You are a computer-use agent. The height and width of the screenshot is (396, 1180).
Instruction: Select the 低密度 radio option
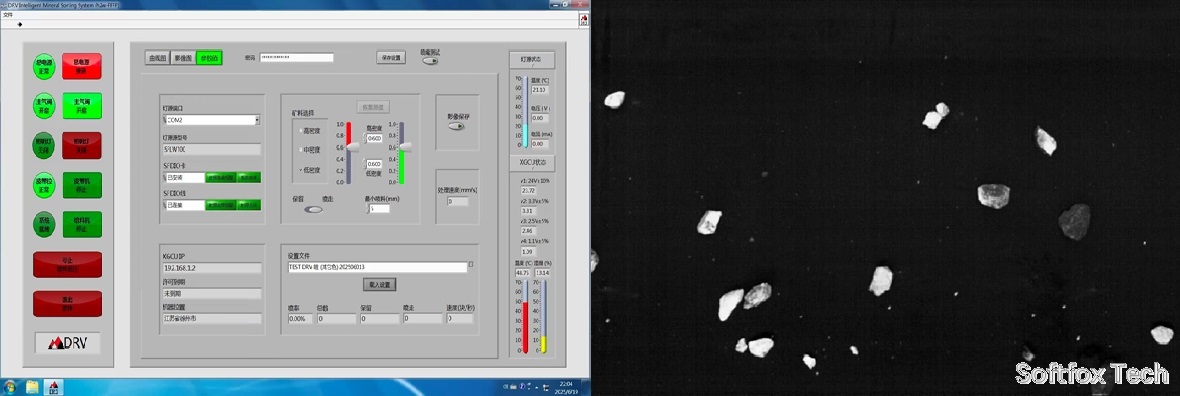click(310, 170)
